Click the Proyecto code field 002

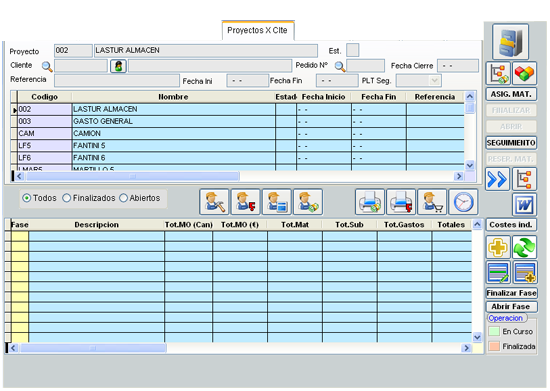(73, 50)
